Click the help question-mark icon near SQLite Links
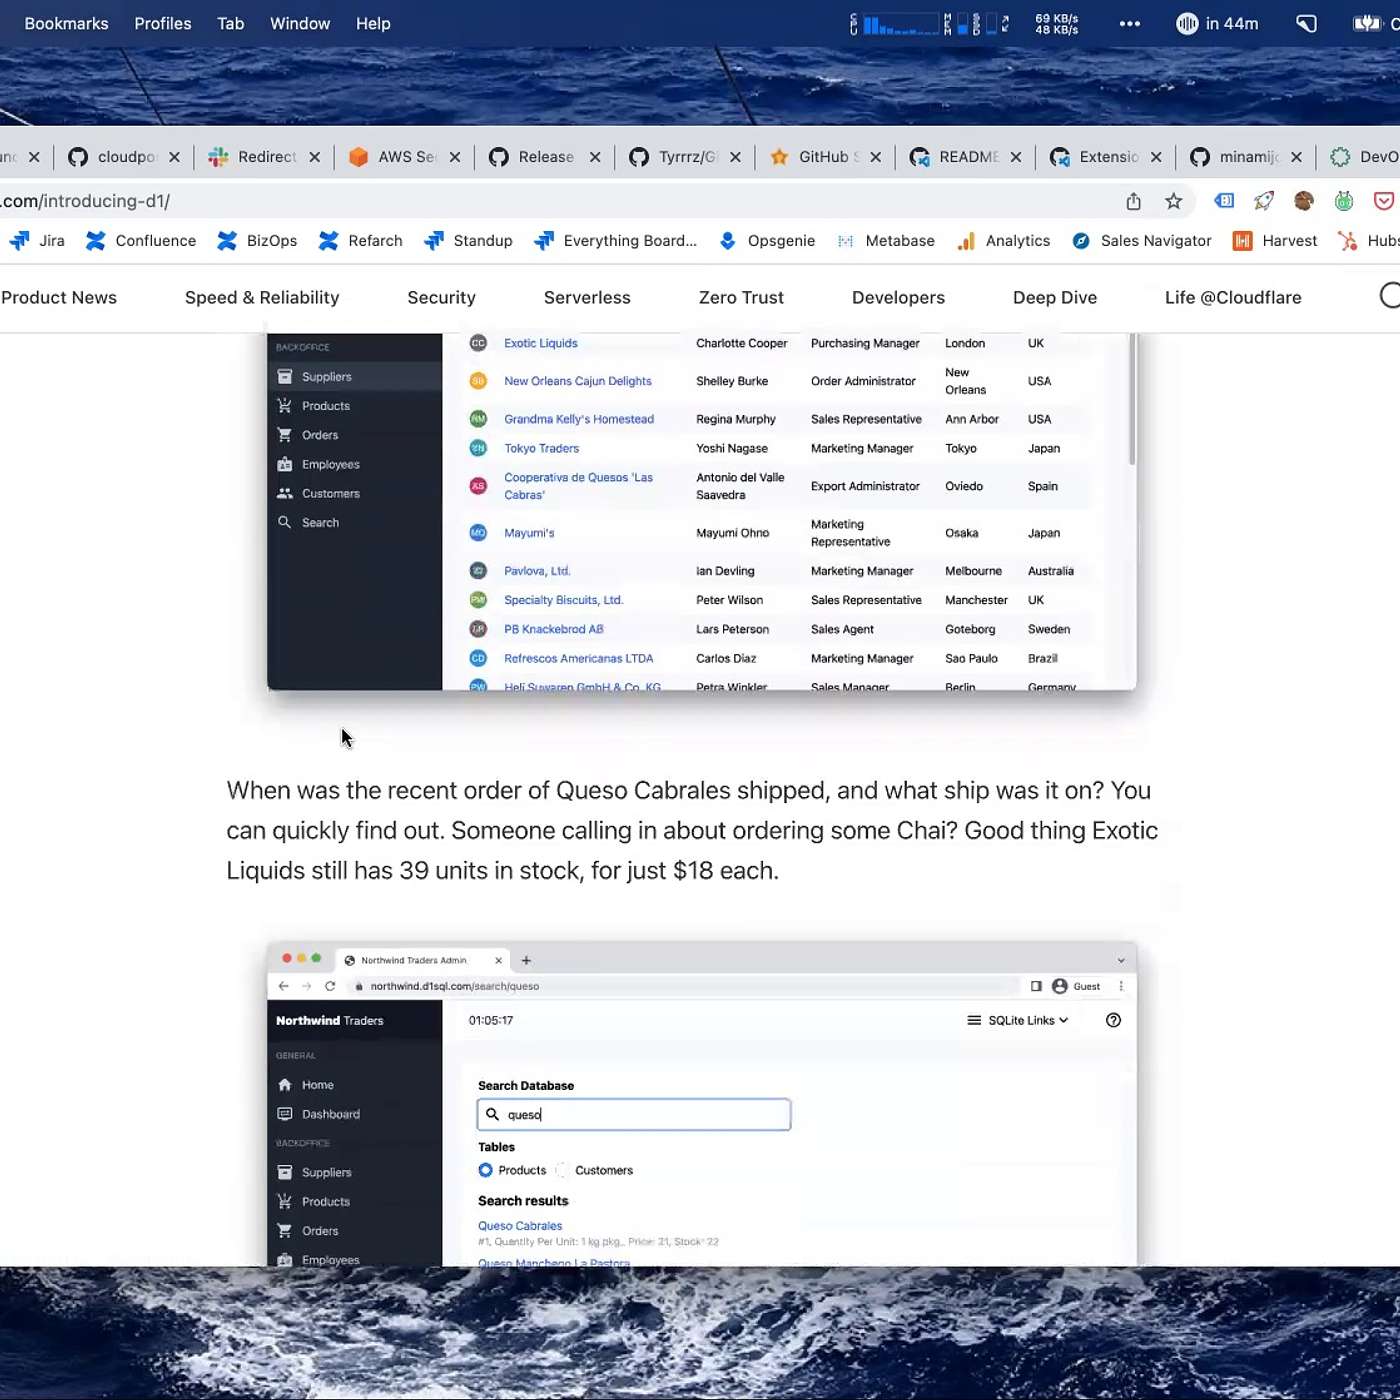 pyautogui.click(x=1114, y=1020)
